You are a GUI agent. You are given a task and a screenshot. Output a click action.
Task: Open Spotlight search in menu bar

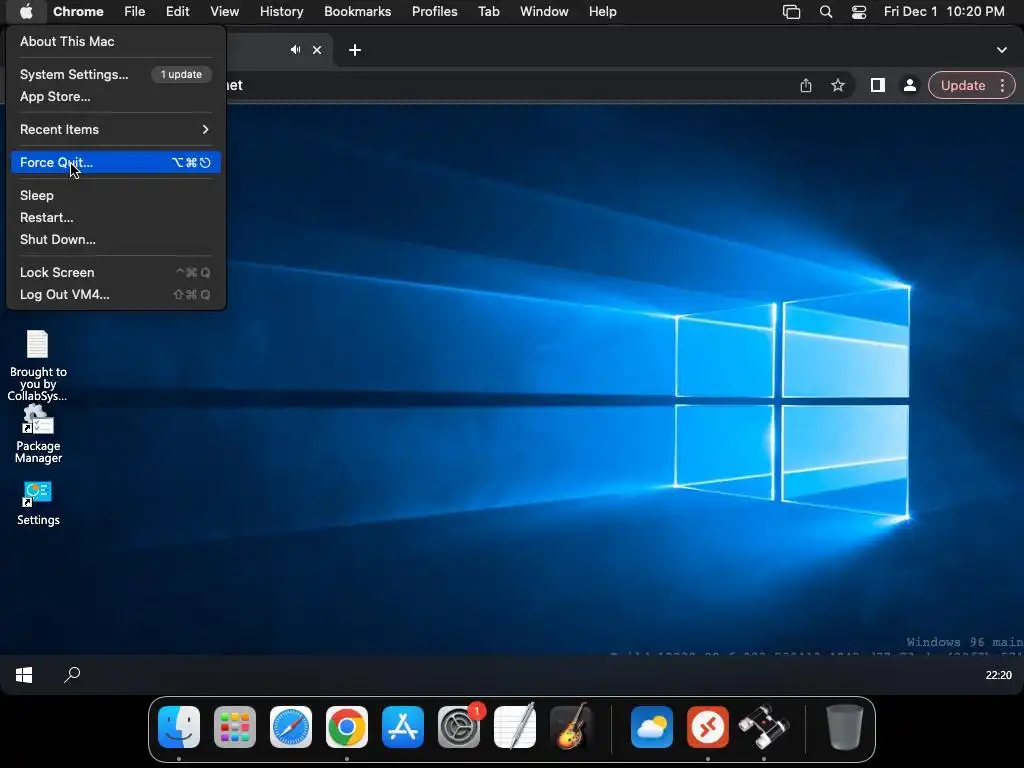(825, 12)
